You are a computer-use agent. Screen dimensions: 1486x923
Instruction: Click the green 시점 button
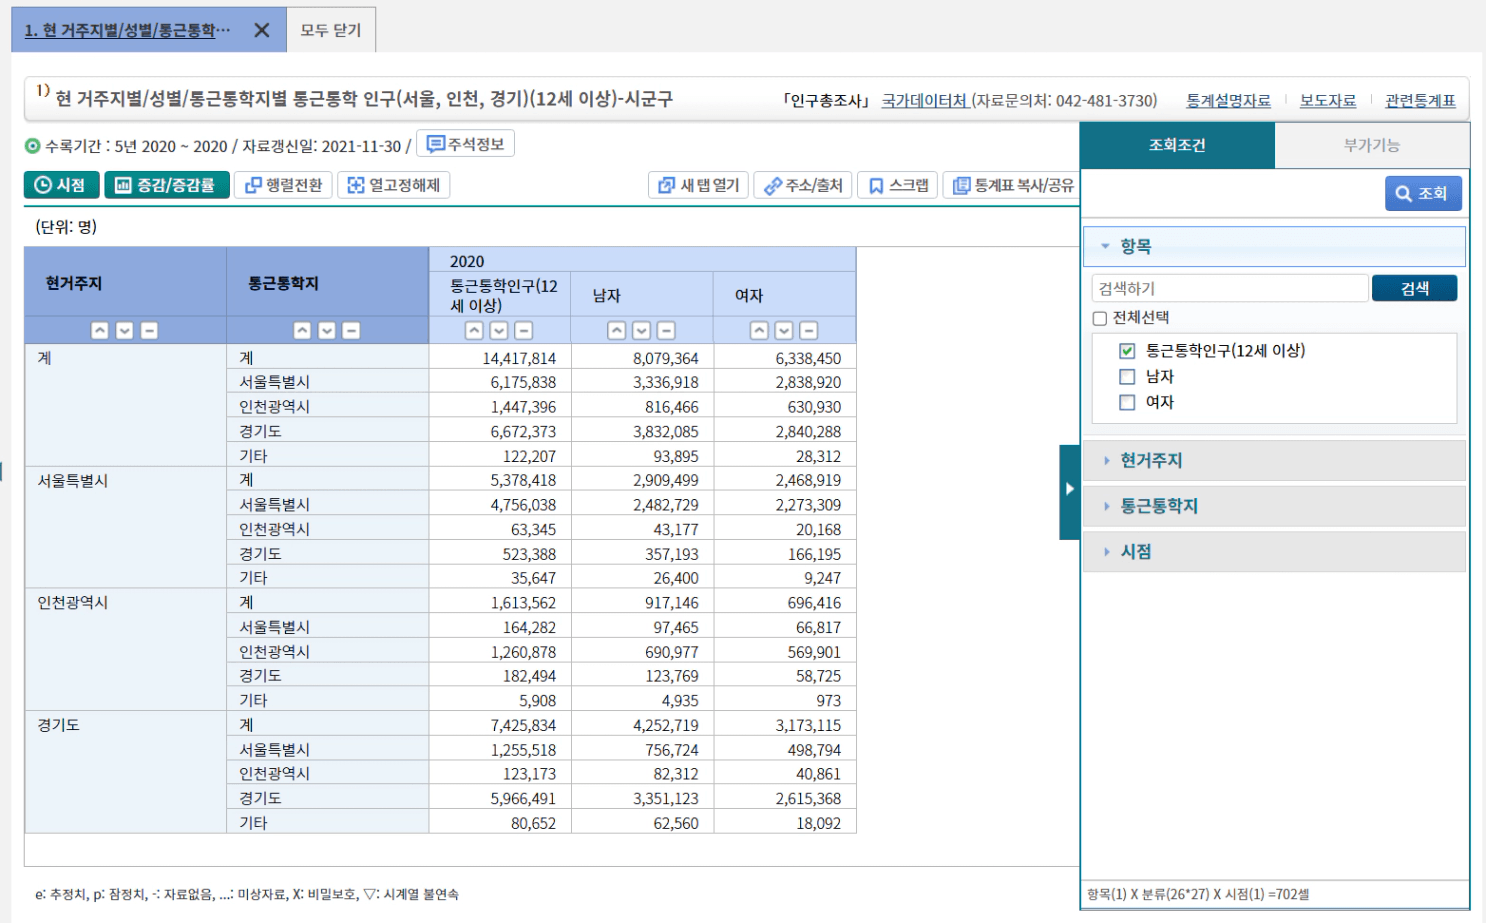(x=61, y=185)
